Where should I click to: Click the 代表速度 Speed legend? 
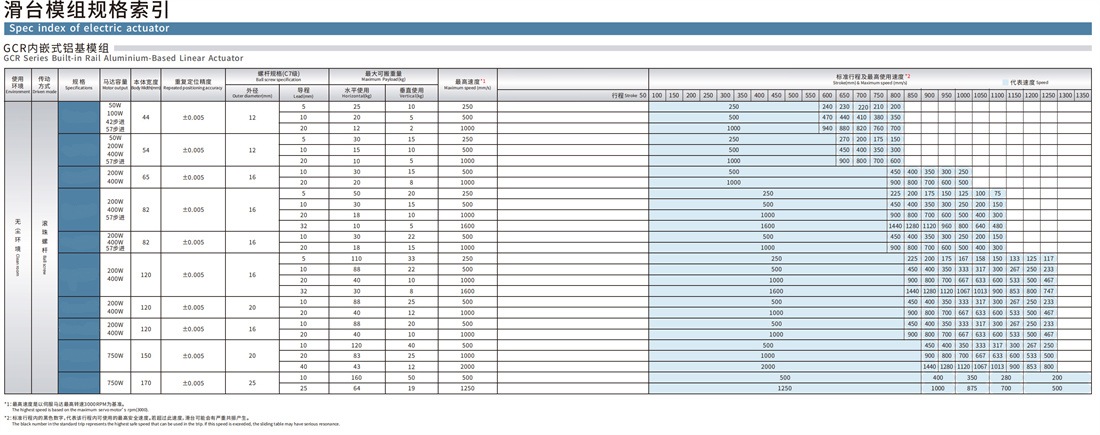[1026, 82]
